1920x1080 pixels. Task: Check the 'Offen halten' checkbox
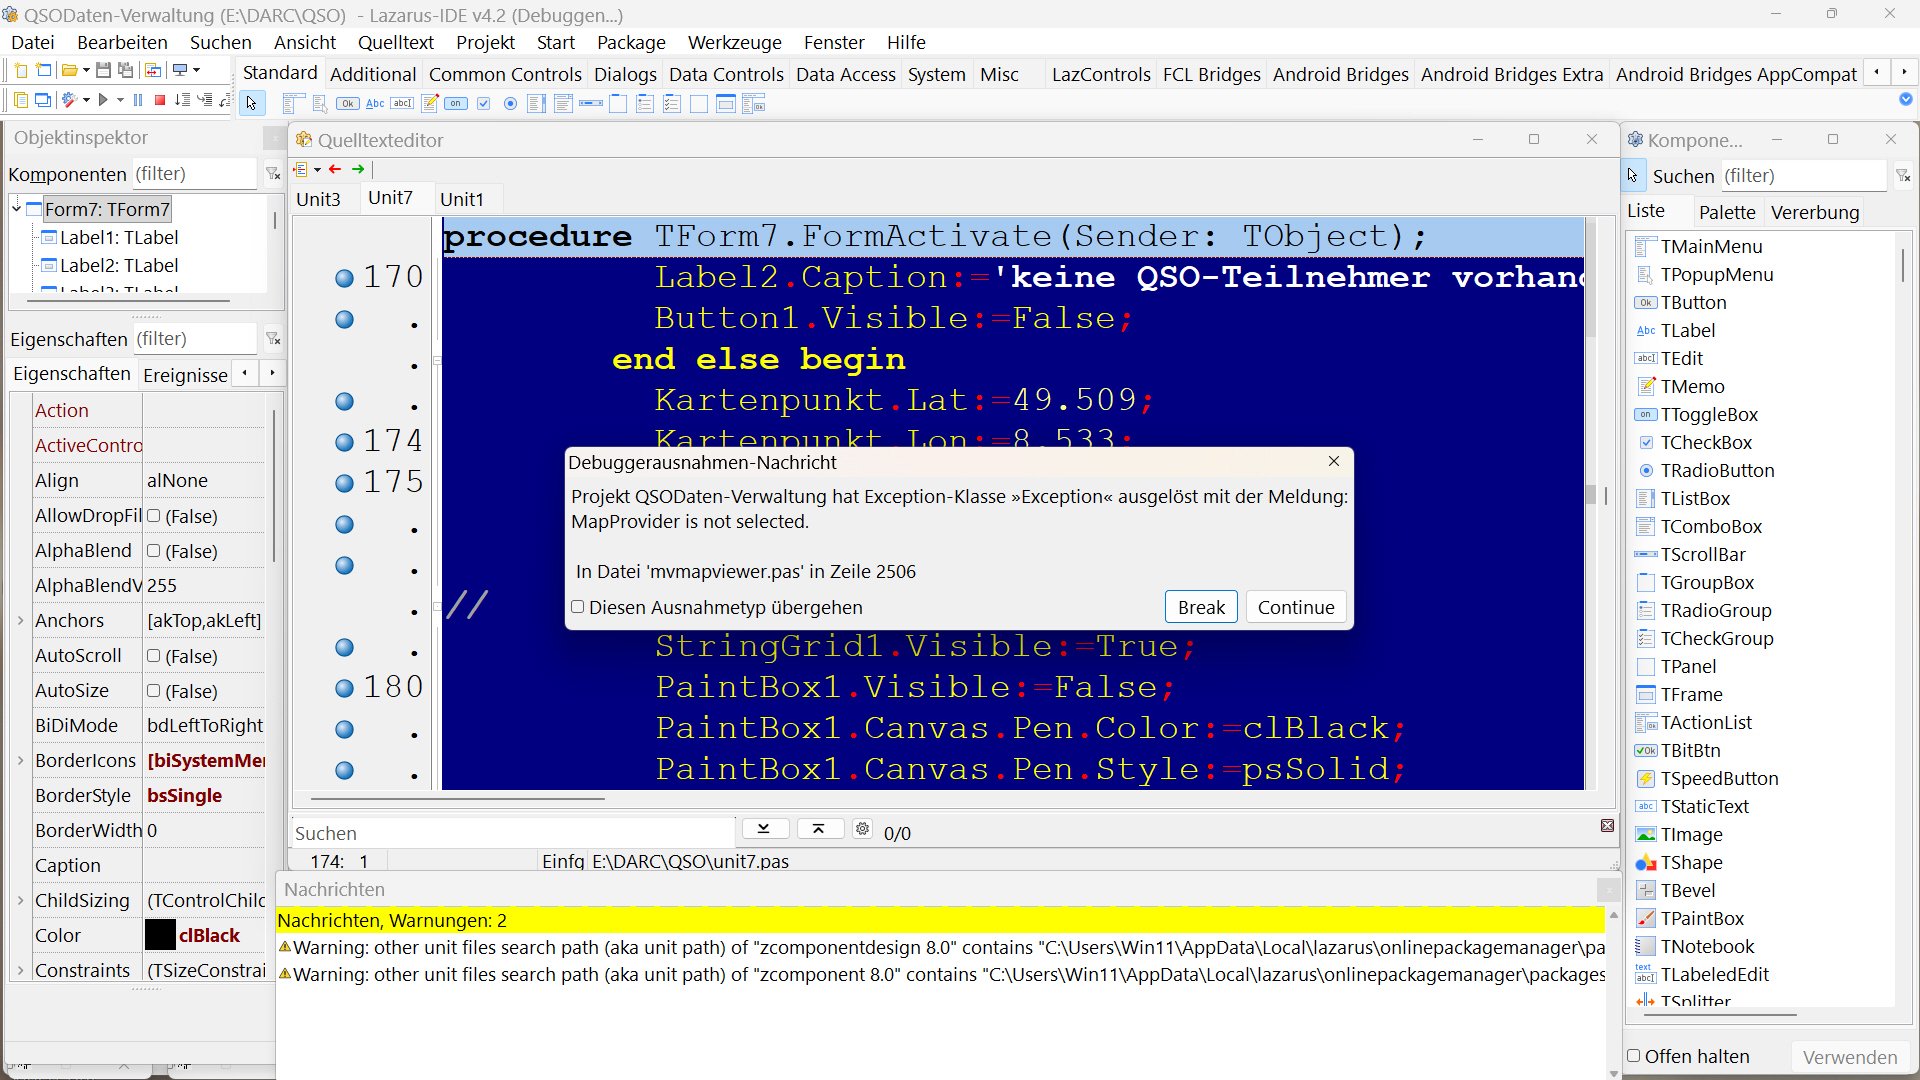point(1634,1056)
